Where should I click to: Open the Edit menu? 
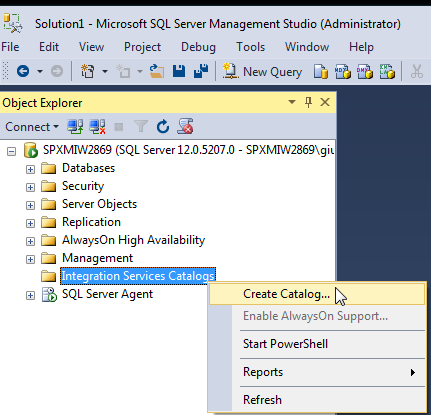pos(49,47)
